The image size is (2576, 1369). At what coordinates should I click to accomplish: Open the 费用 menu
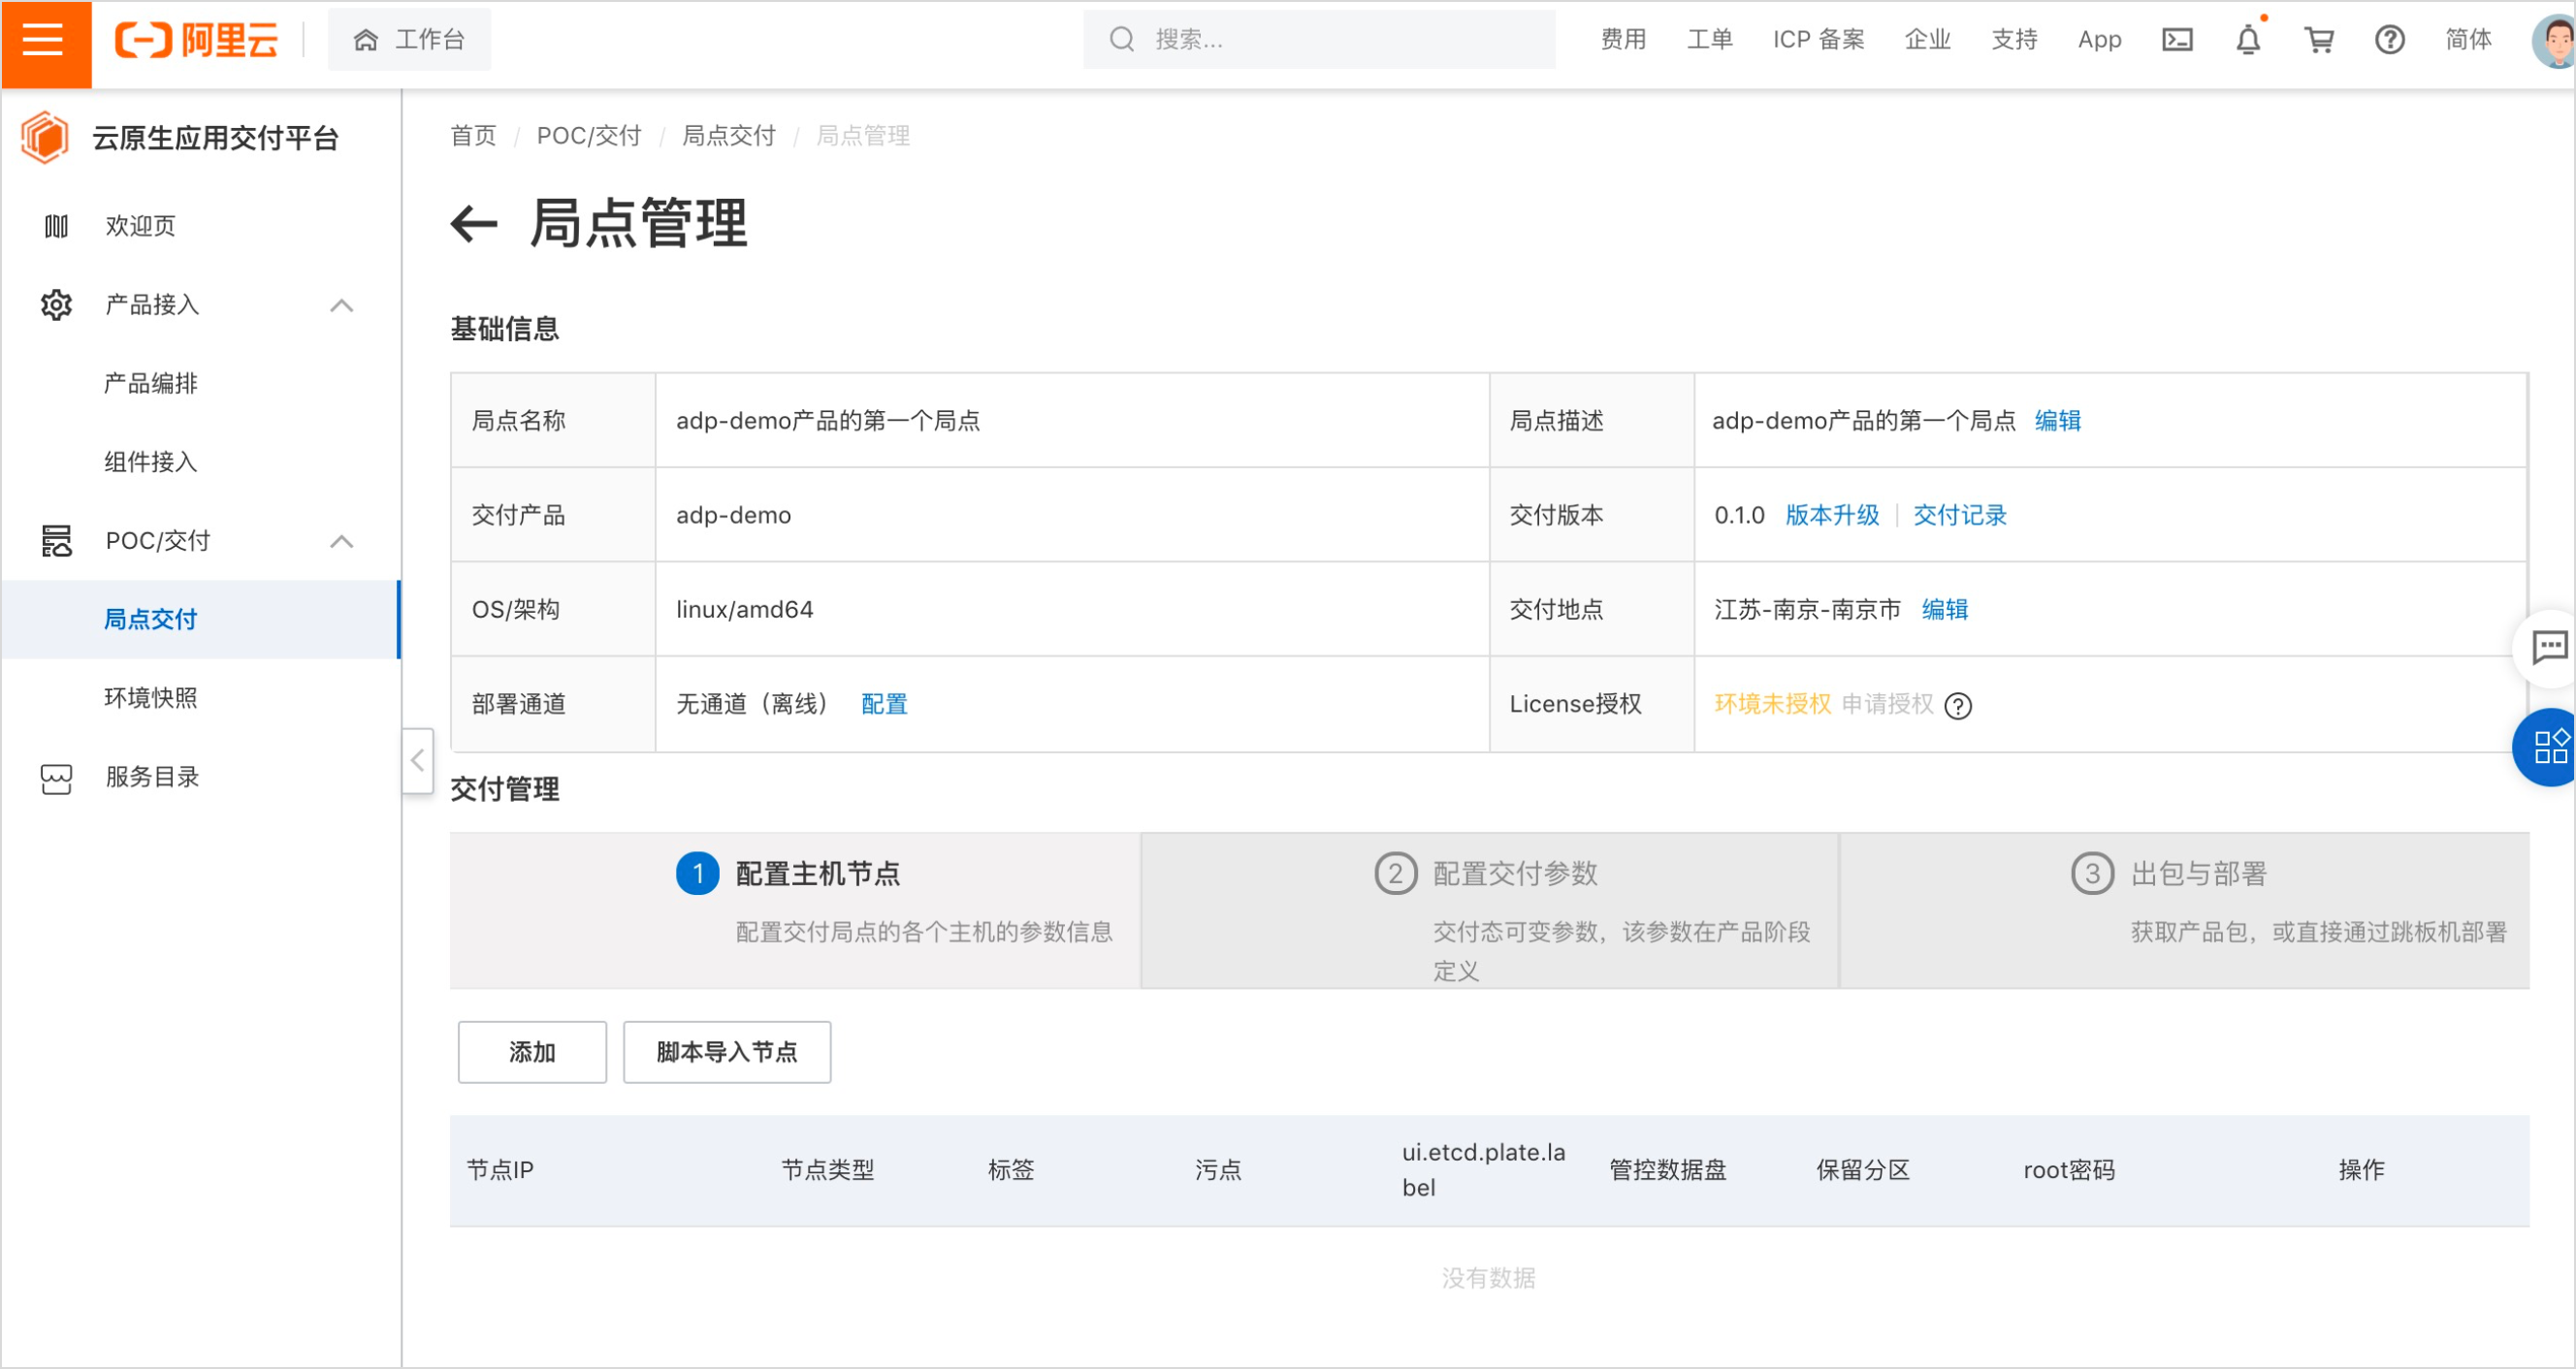pyautogui.click(x=1623, y=40)
